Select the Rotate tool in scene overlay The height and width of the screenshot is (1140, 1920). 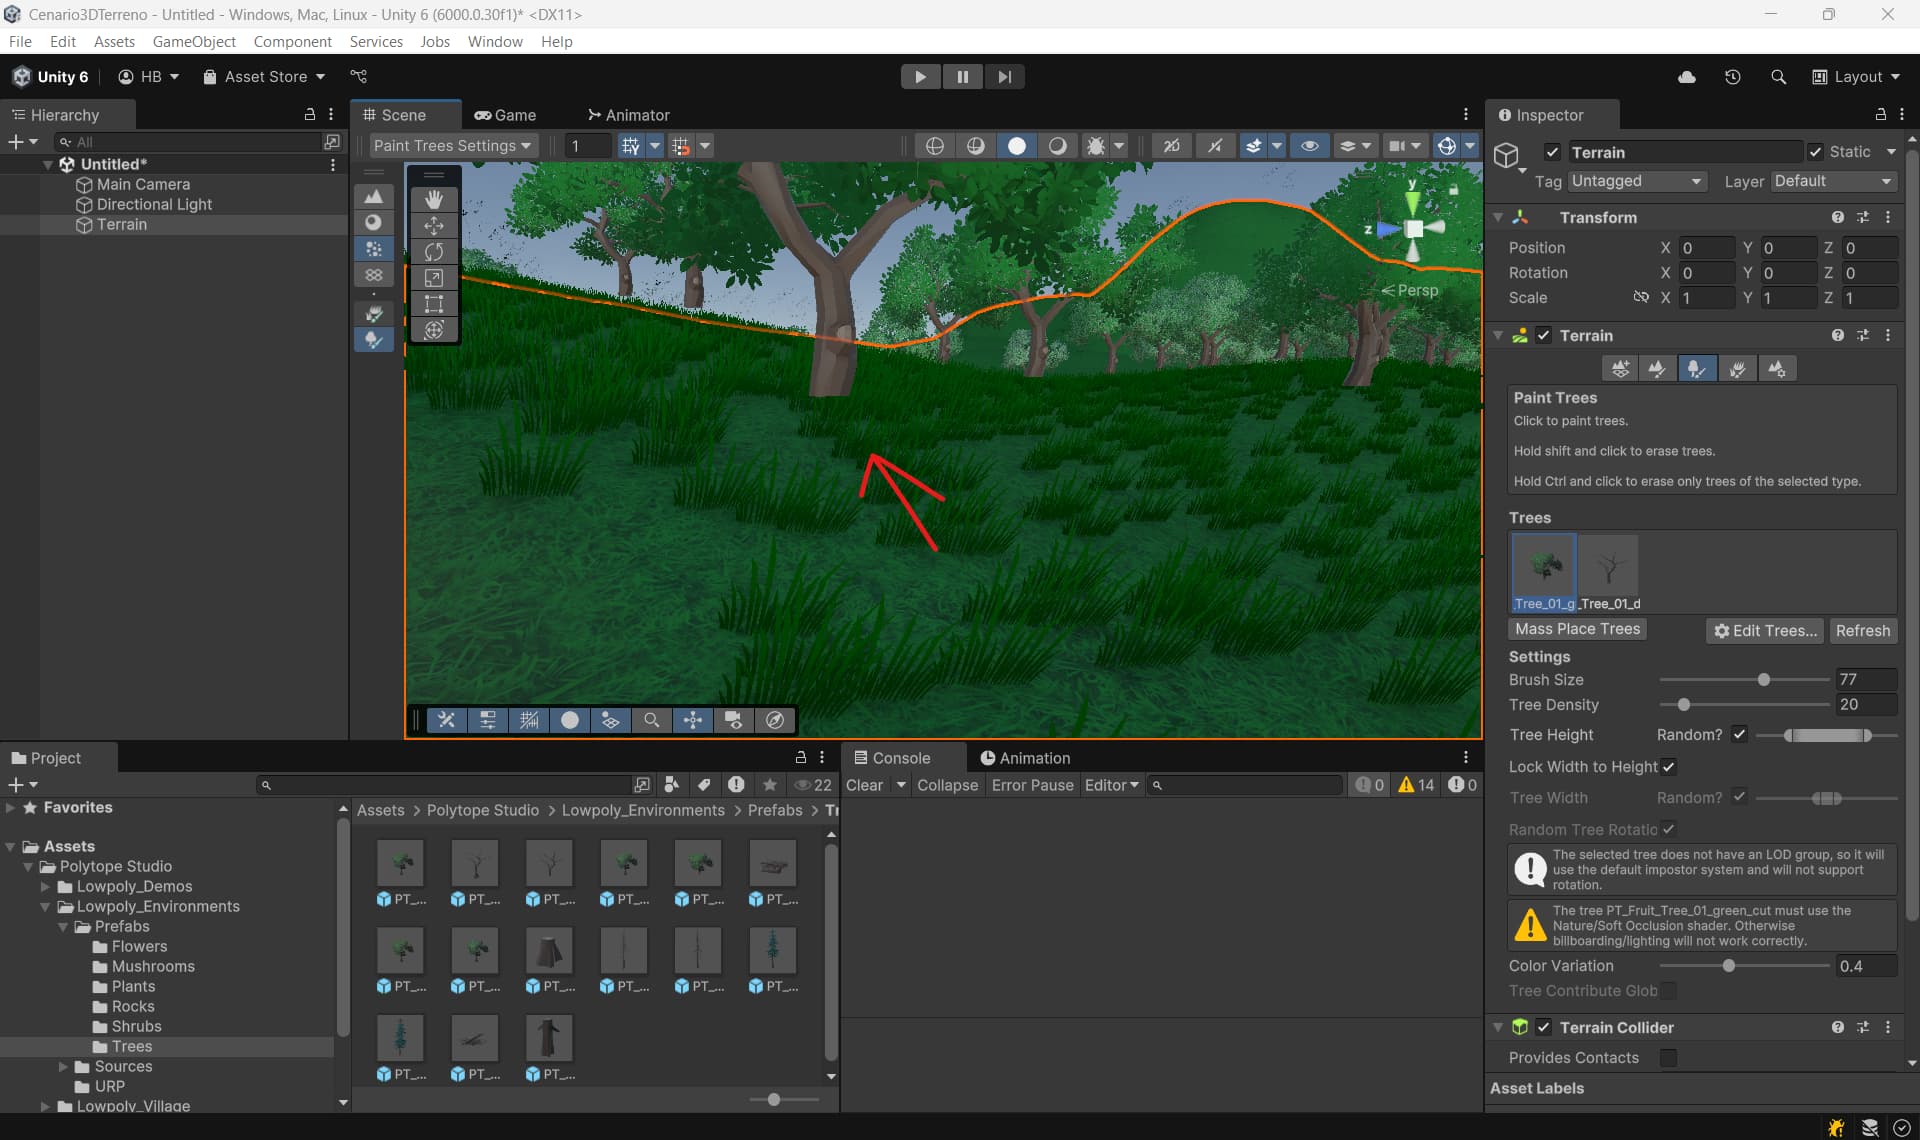pyautogui.click(x=434, y=252)
